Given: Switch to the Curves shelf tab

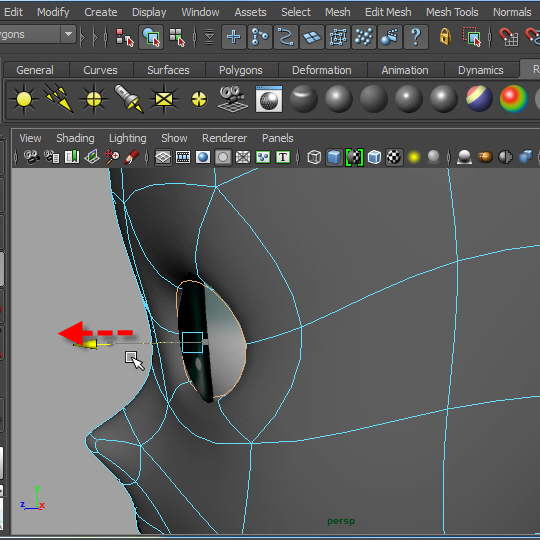Looking at the screenshot, I should point(101,70).
